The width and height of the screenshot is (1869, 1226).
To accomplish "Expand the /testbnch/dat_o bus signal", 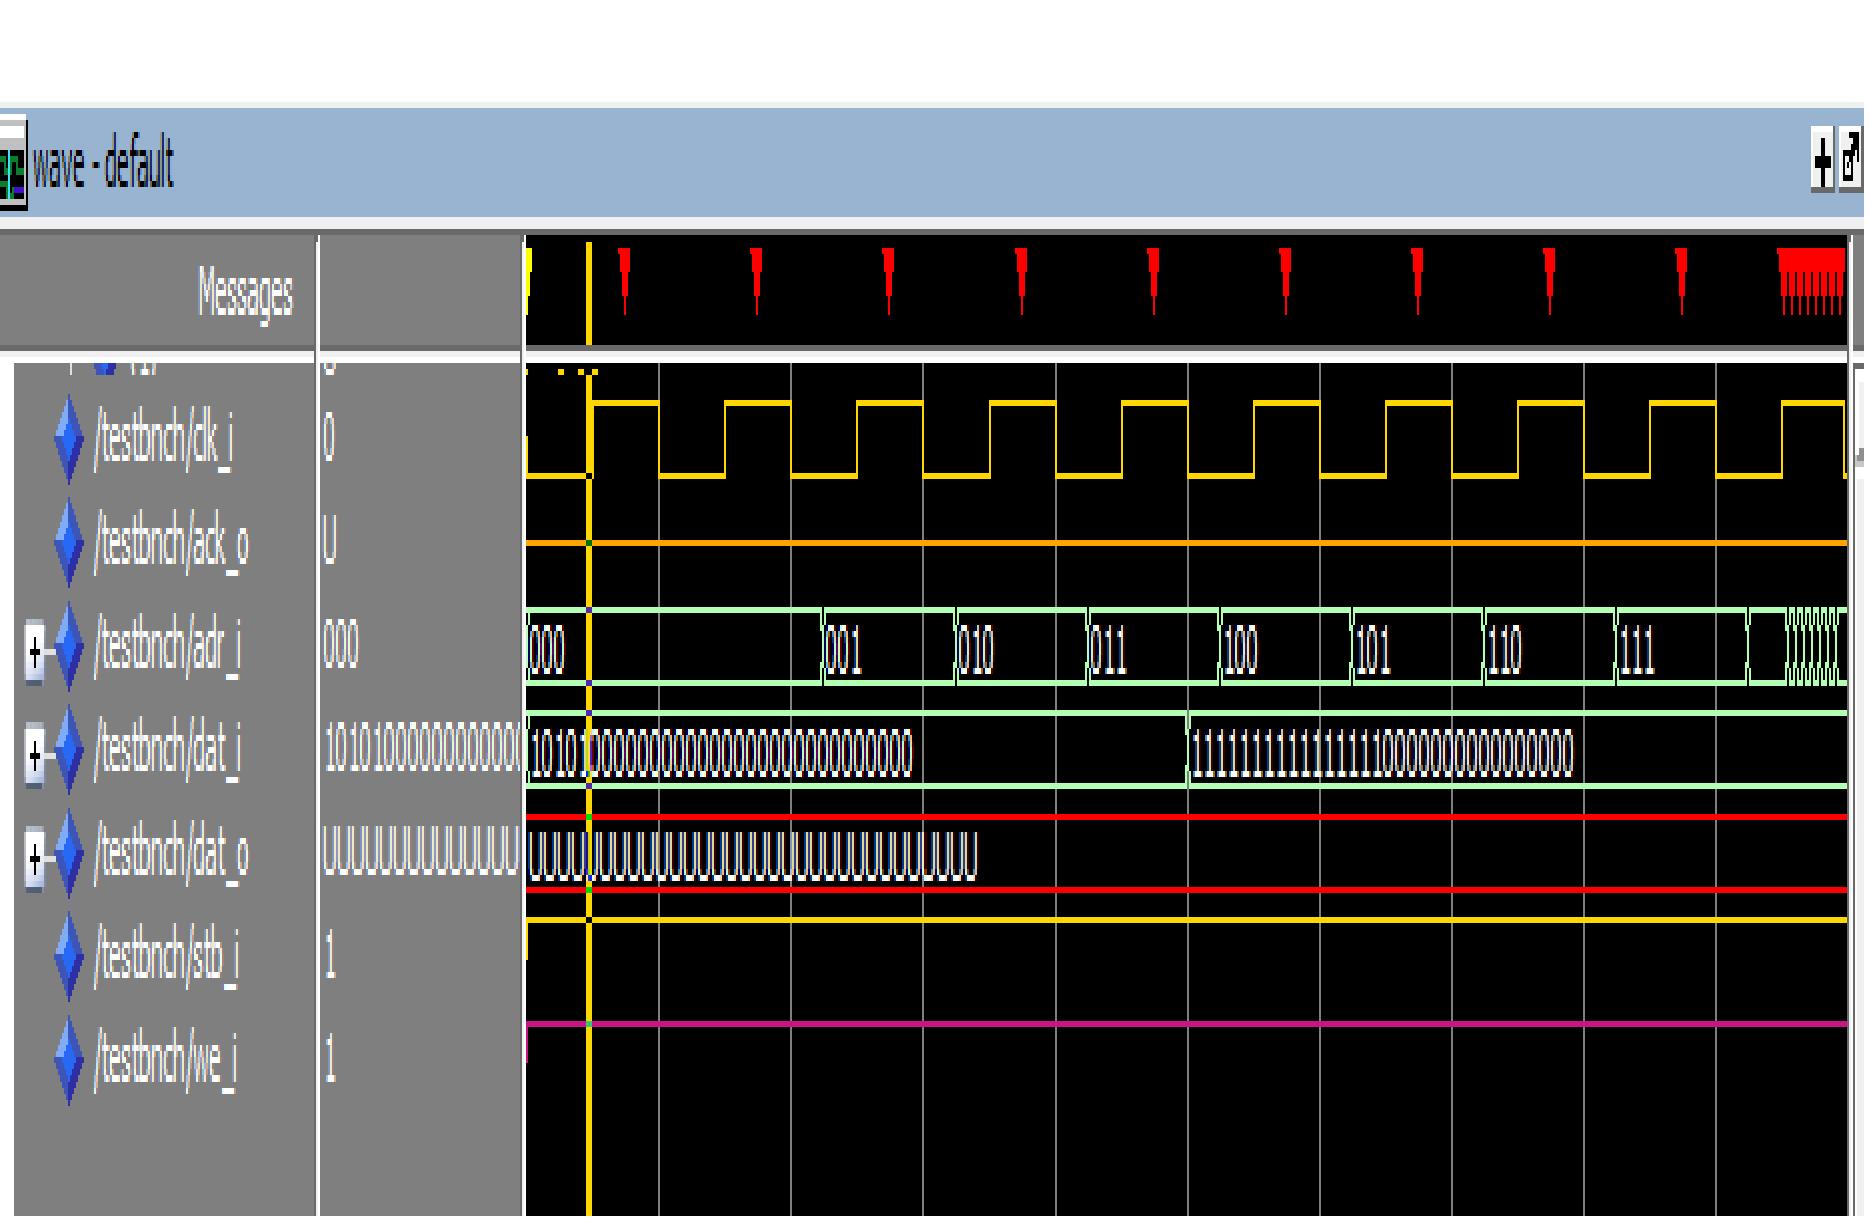I will [35, 855].
